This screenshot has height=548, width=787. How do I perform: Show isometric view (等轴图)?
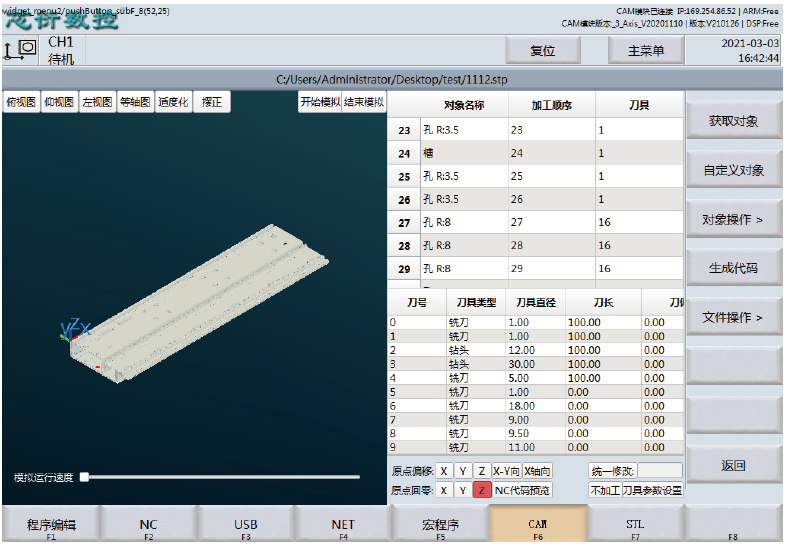point(135,102)
